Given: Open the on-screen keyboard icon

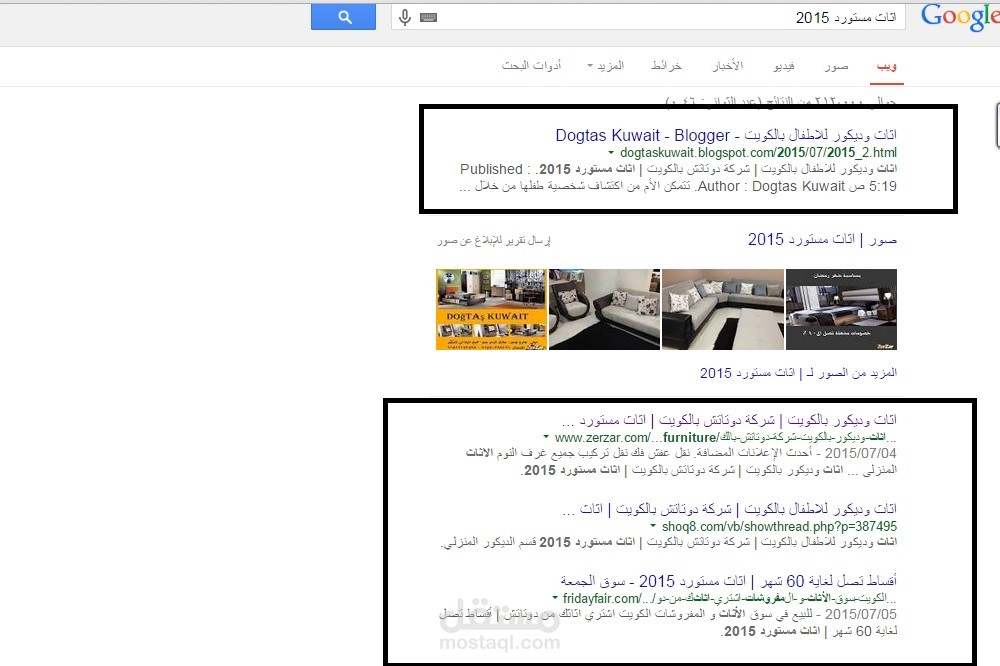Looking at the screenshot, I should [x=429, y=17].
